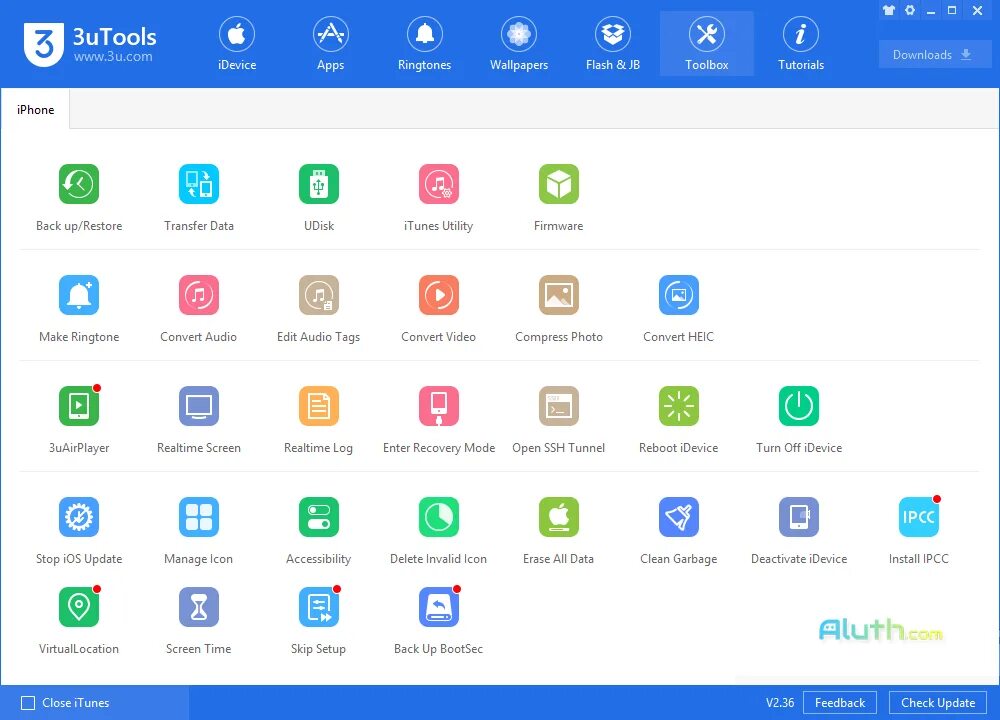1000x720 pixels.
Task: Click the Turn Off iDevice icon
Action: pyautogui.click(x=798, y=406)
